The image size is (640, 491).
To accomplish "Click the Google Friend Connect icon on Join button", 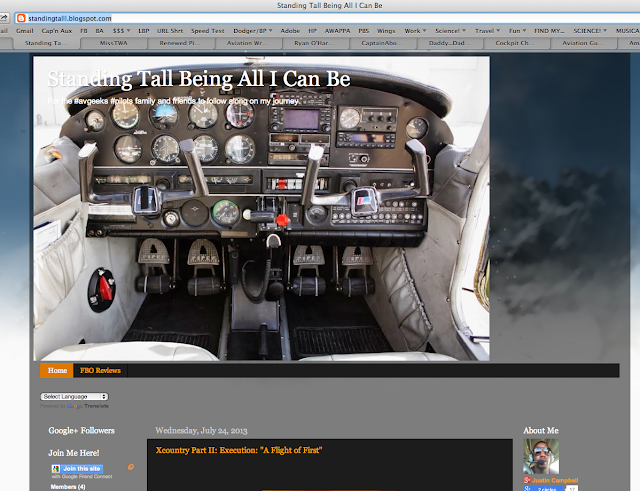I will point(56,469).
